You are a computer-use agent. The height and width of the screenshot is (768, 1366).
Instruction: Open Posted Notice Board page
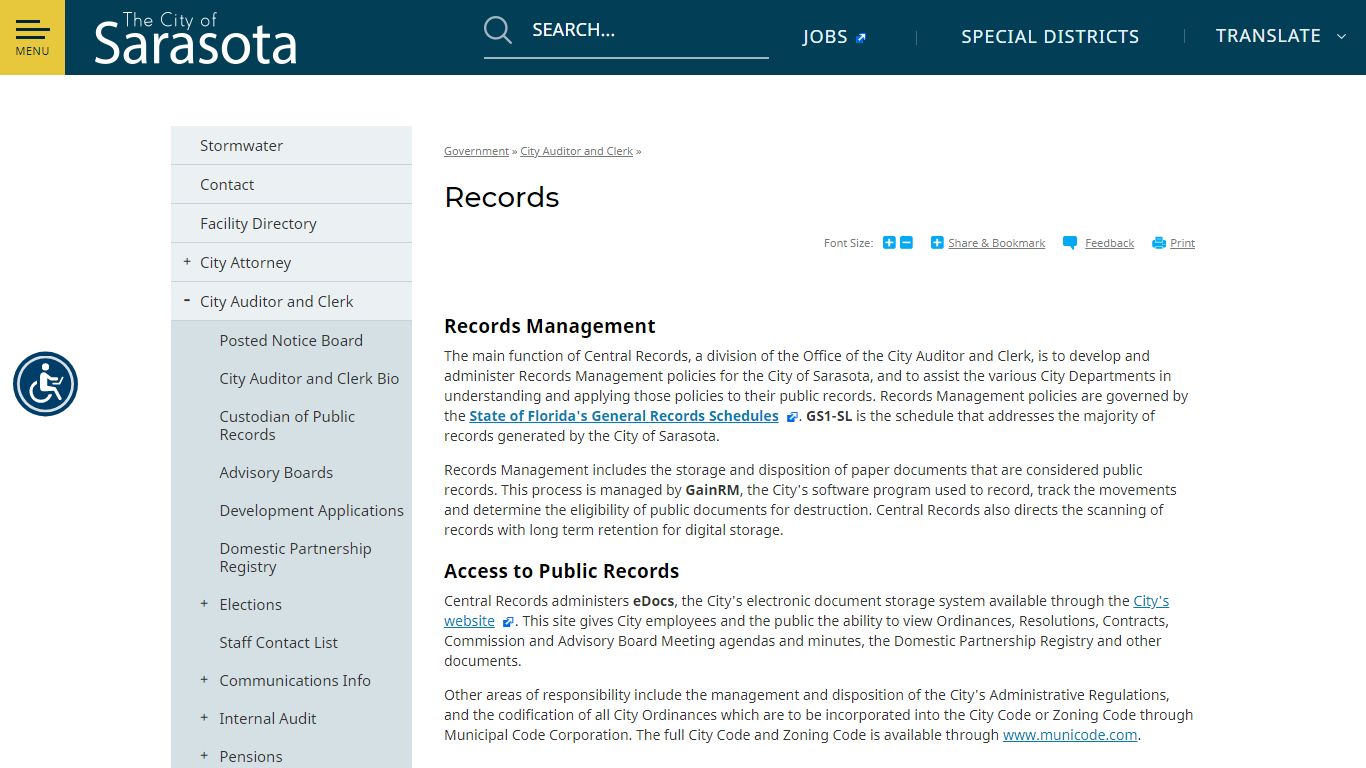[291, 340]
